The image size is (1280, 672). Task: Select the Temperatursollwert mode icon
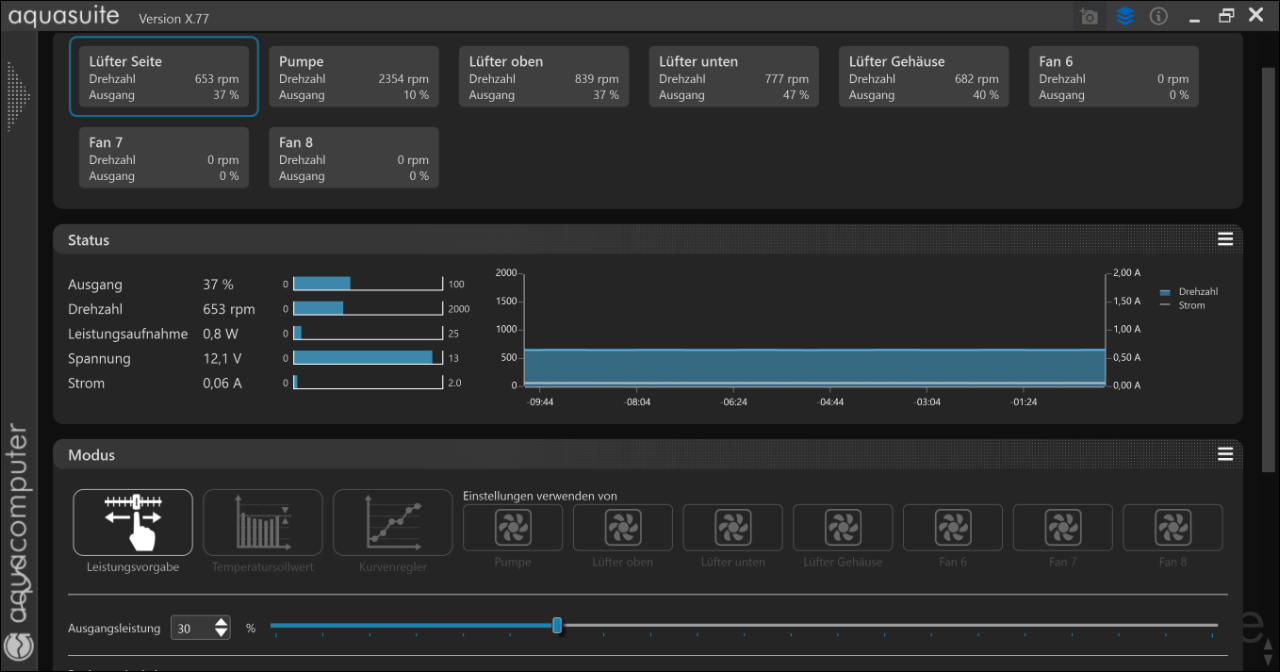pyautogui.click(x=263, y=522)
